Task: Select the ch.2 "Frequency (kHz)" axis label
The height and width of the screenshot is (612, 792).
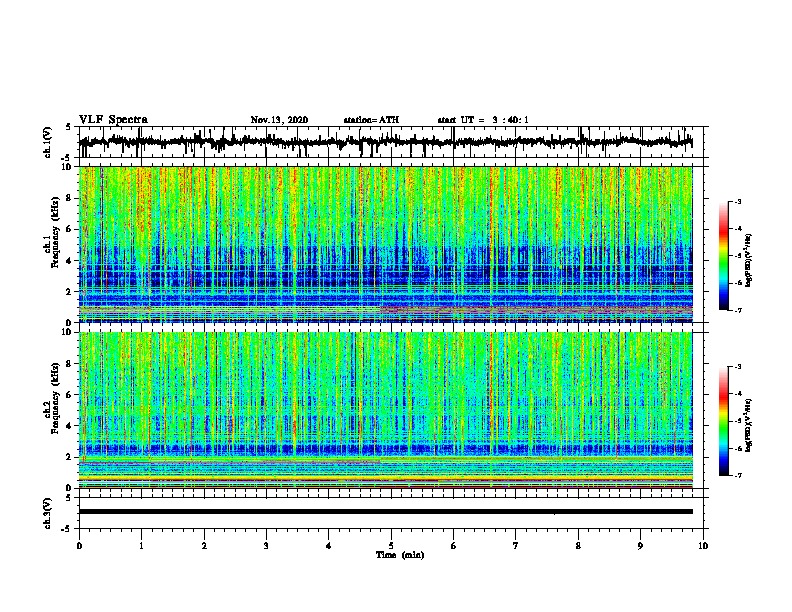Action: point(55,398)
